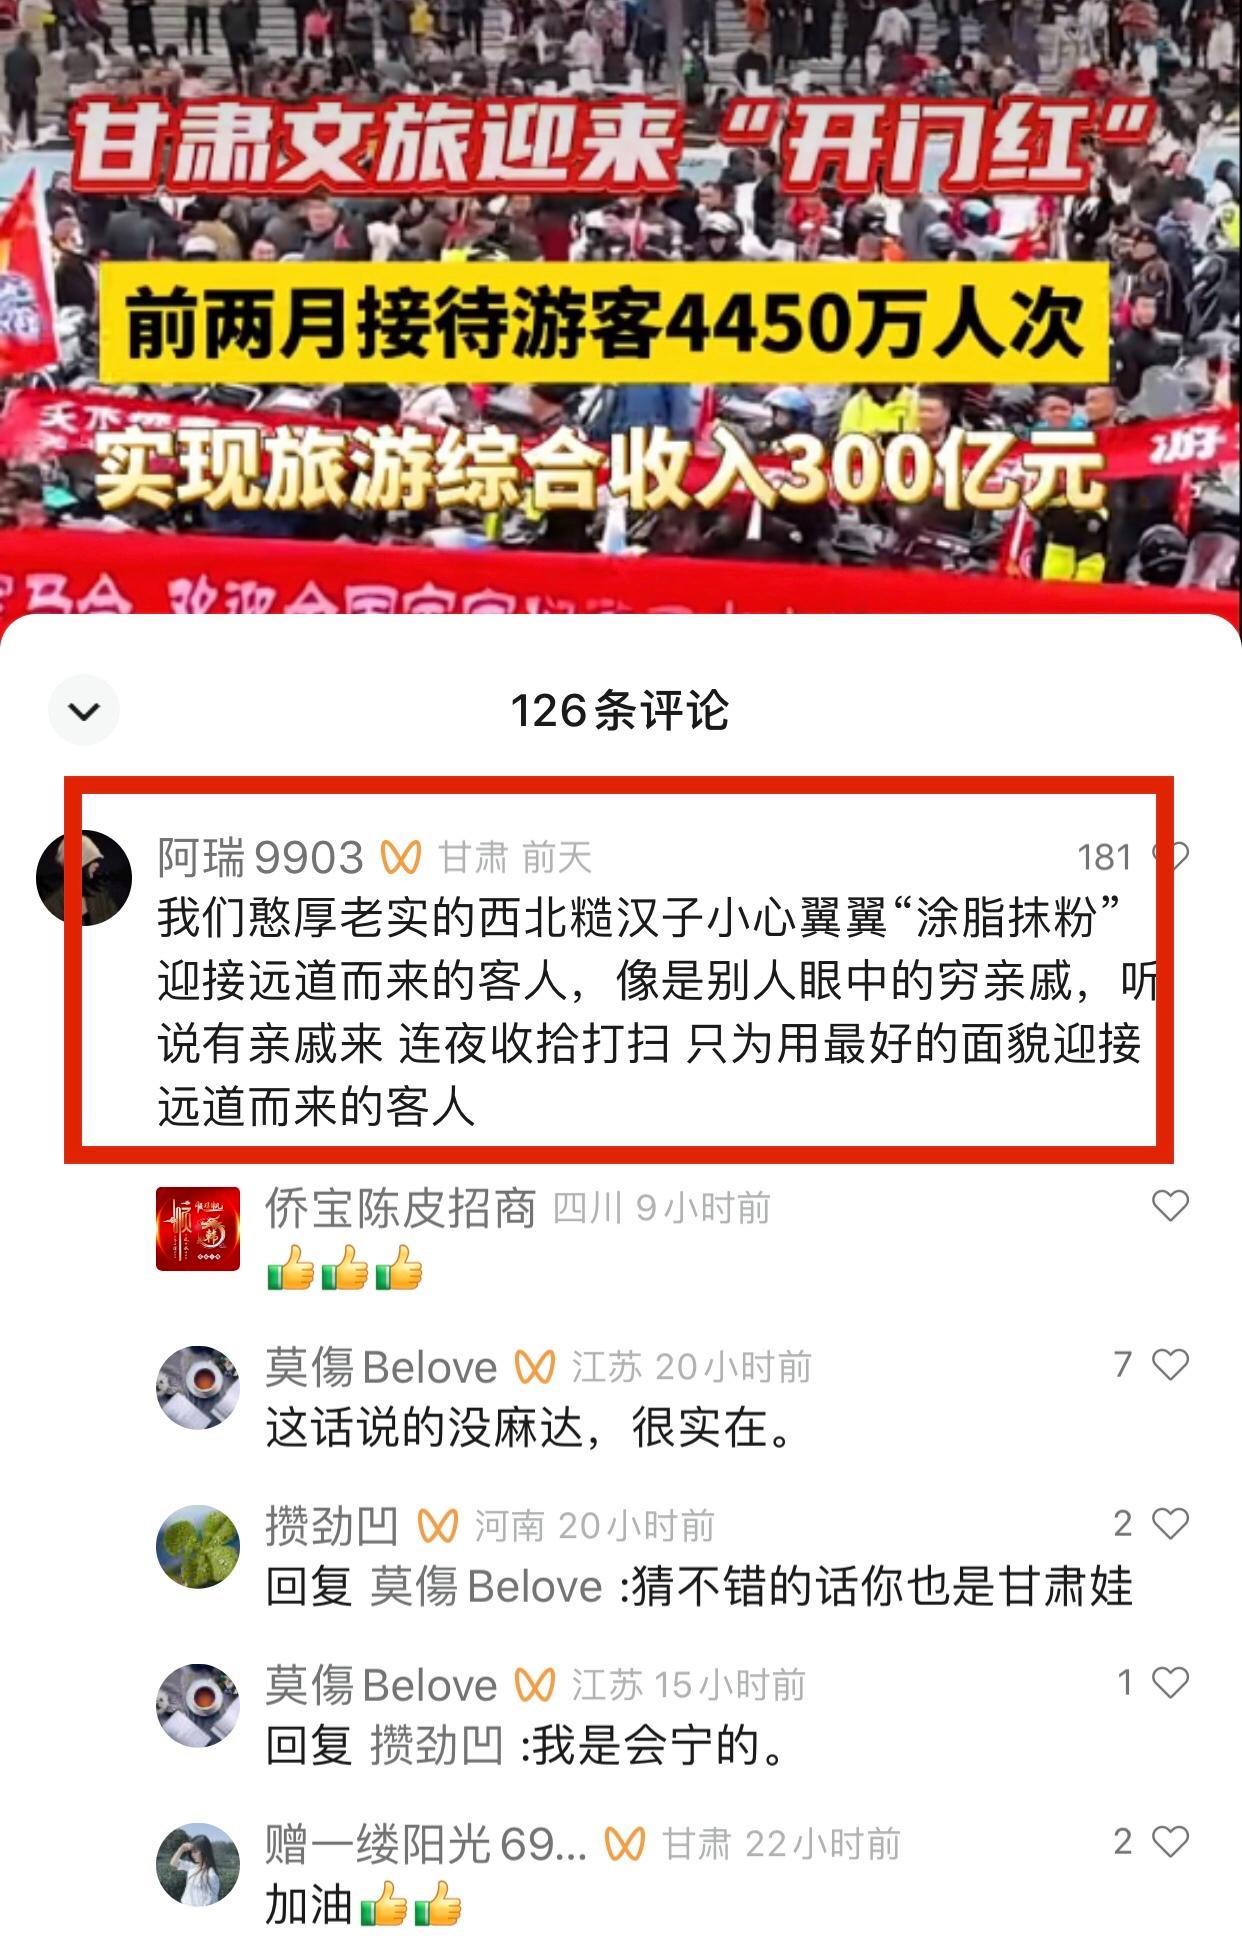Open 侨宝陈皮招商 red avatar
This screenshot has height=1939, width=1242.
point(198,1229)
